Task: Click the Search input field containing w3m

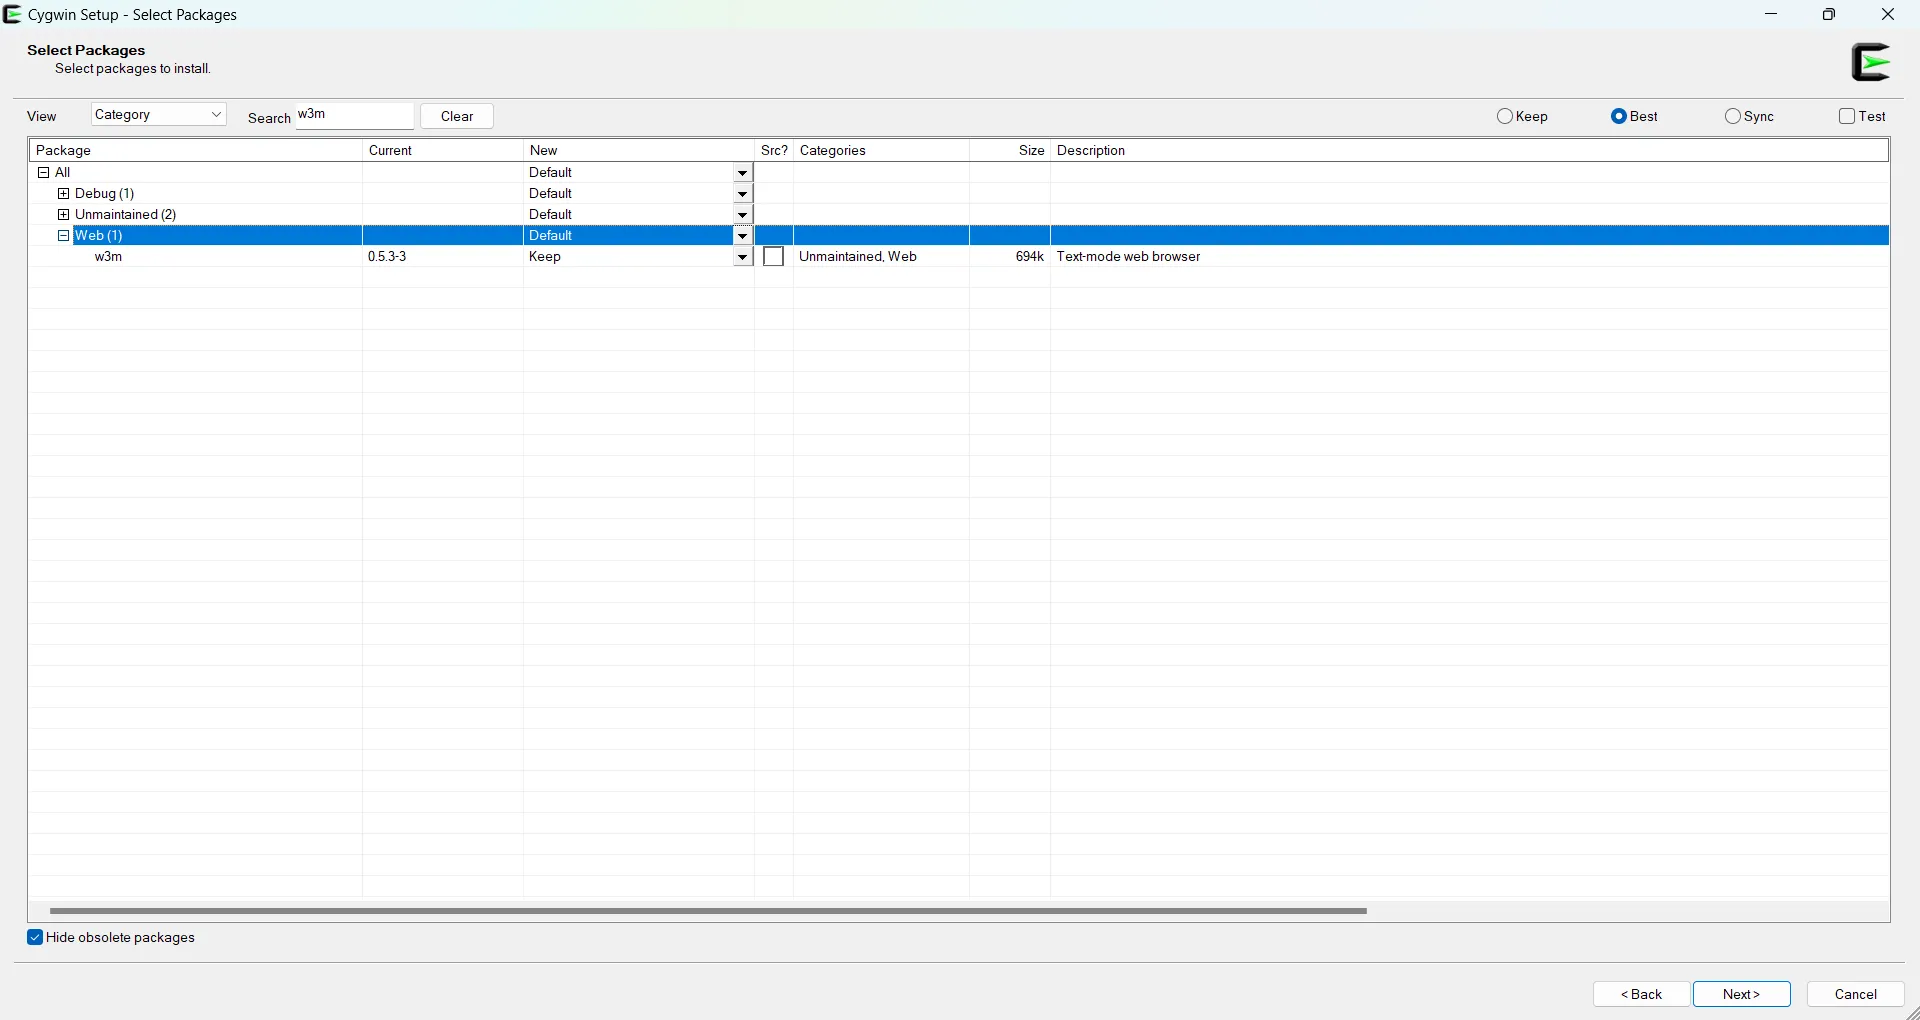Action: tap(355, 115)
